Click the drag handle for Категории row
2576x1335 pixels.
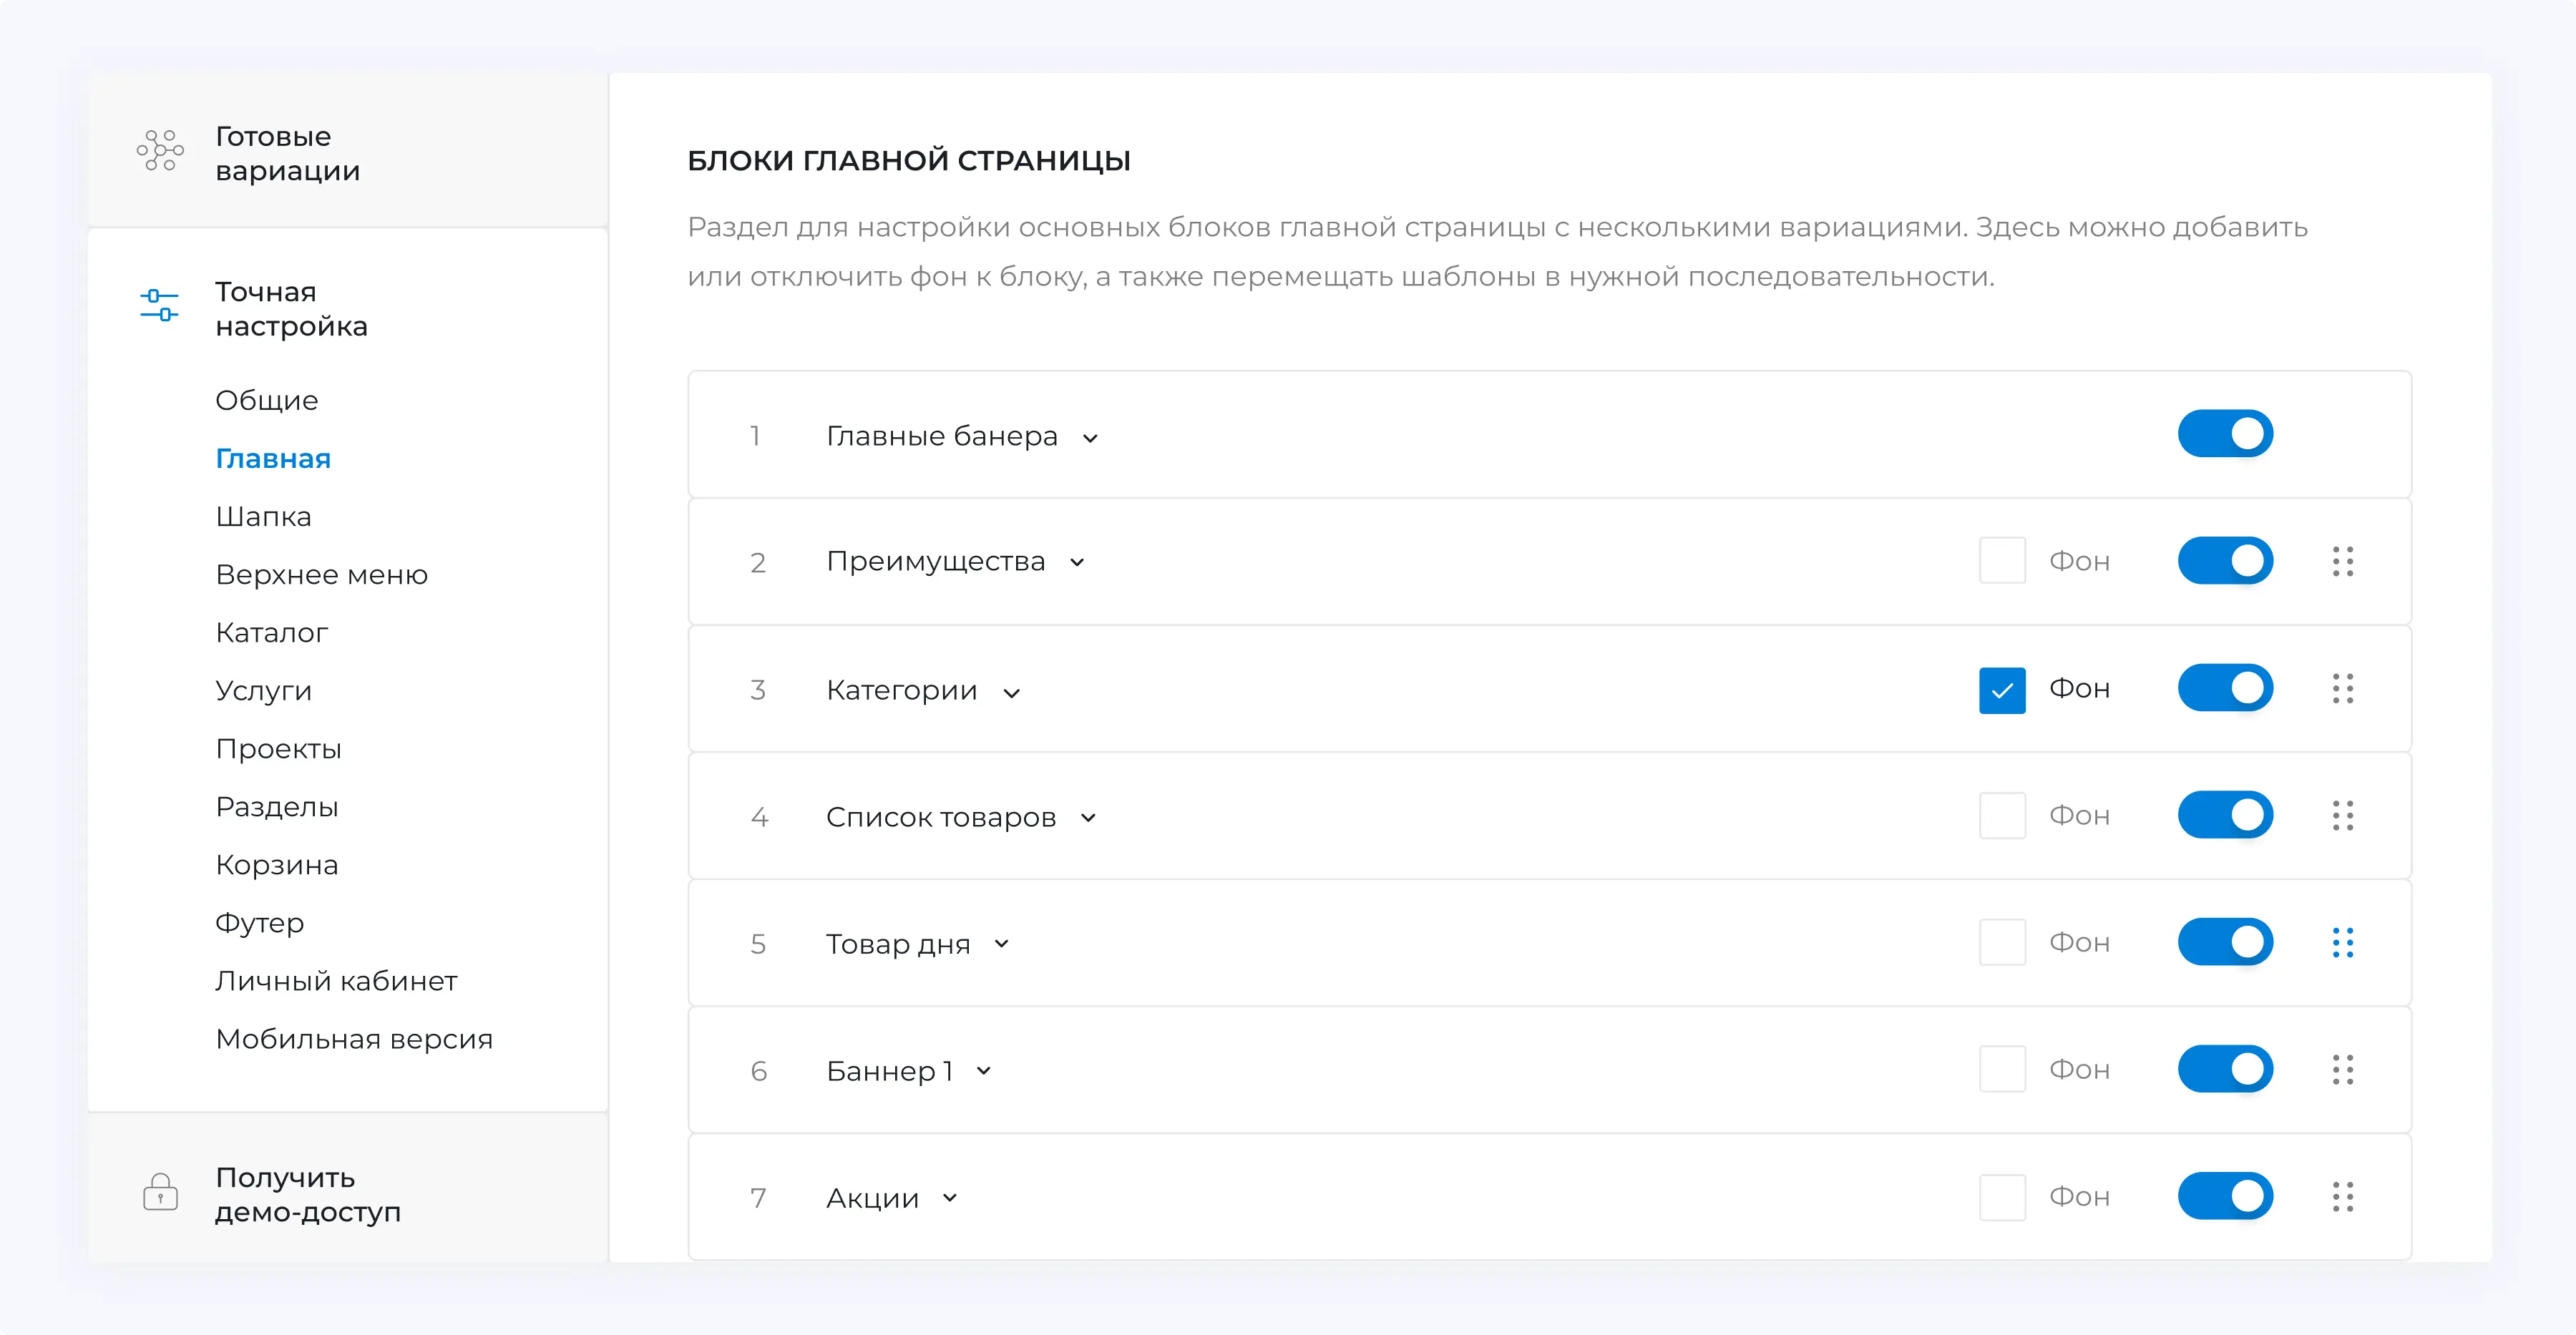(x=2342, y=688)
